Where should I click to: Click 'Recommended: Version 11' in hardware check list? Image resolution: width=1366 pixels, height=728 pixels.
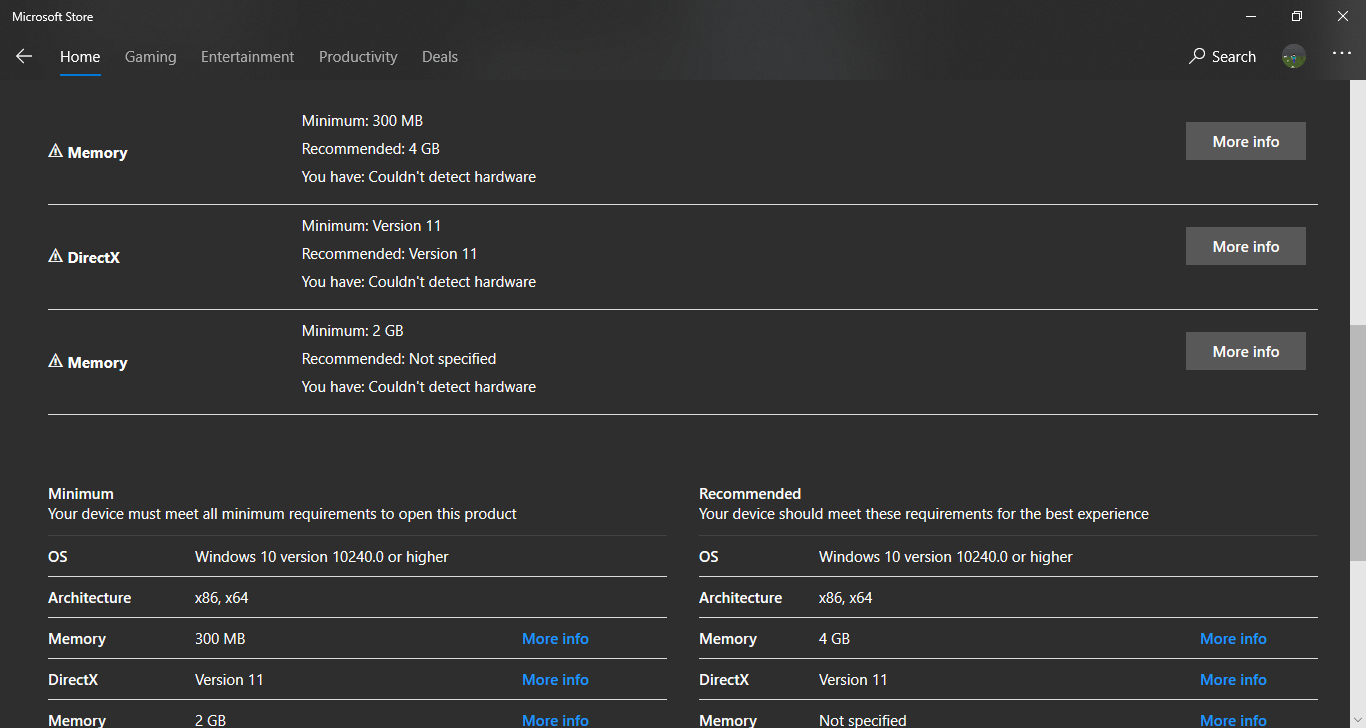[x=390, y=253]
